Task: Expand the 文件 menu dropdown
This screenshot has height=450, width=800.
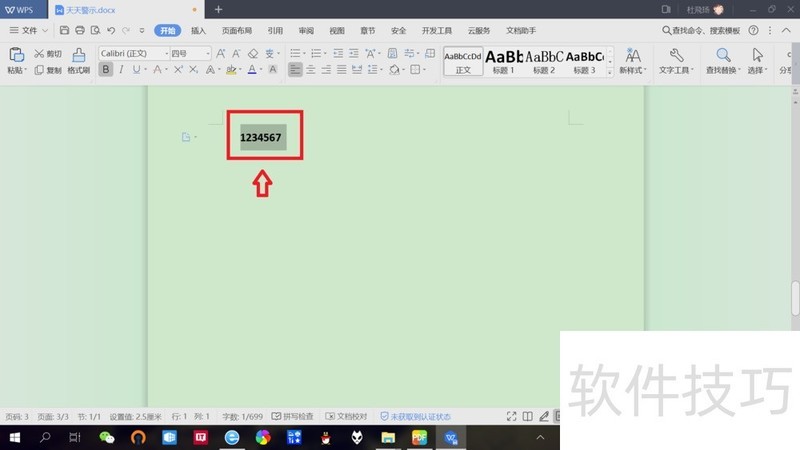Action: (29, 31)
